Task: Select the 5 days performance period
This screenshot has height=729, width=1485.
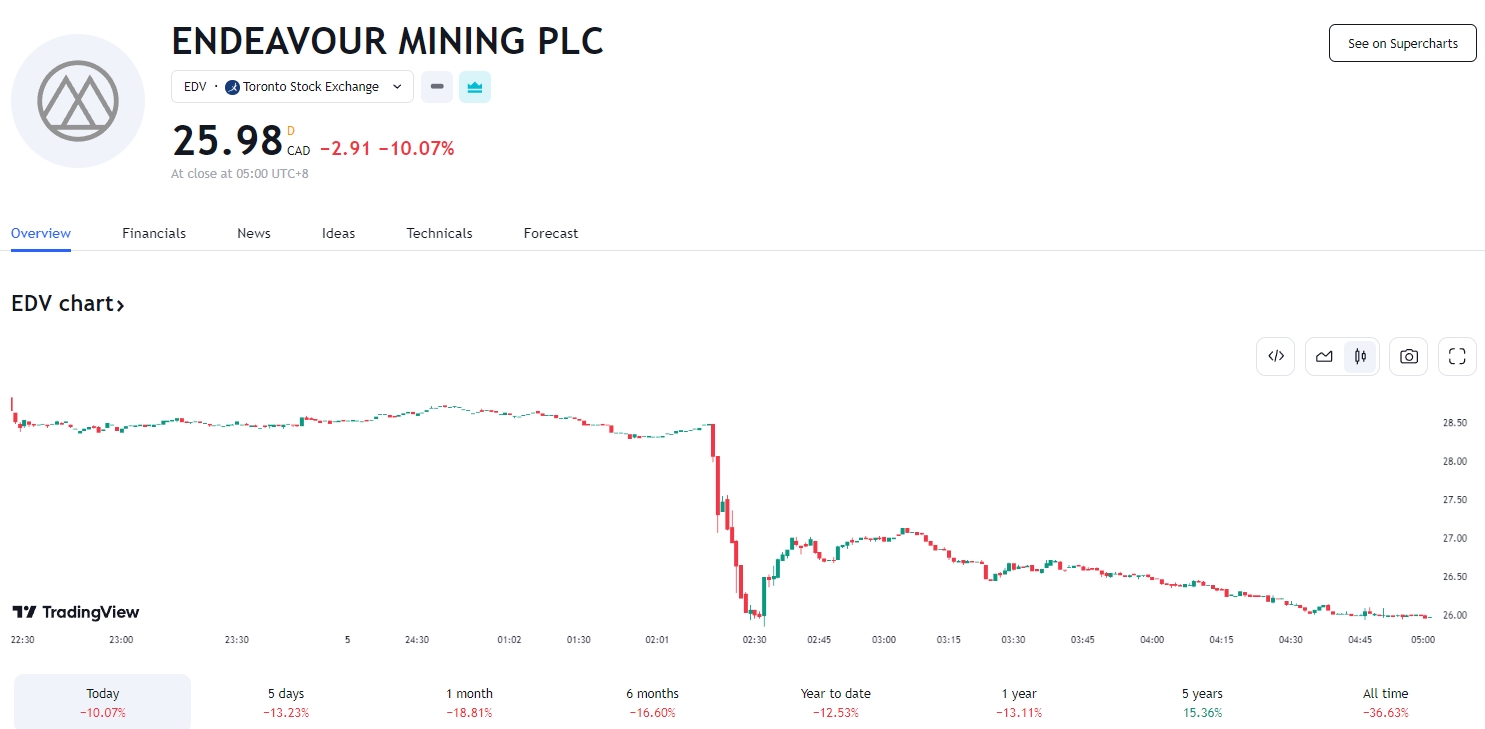Action: (285, 702)
